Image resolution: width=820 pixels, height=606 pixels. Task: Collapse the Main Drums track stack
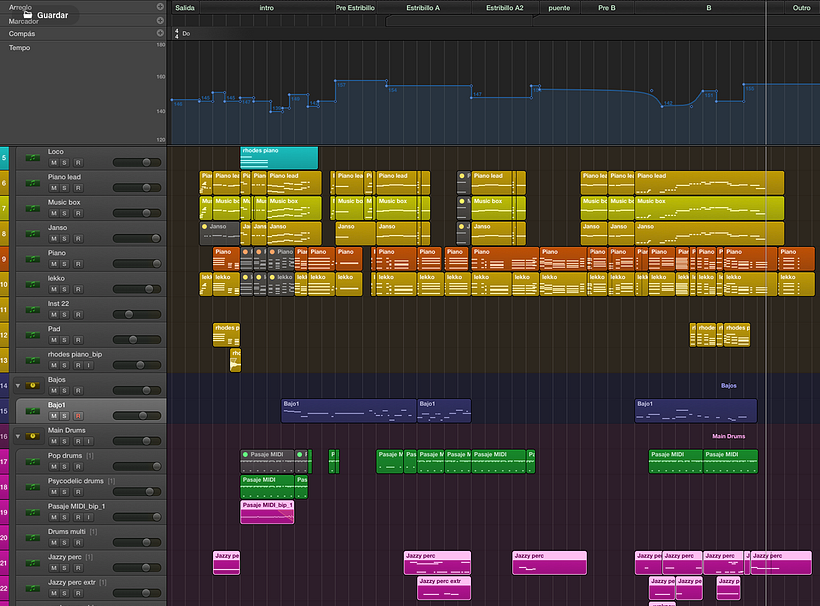[18, 436]
